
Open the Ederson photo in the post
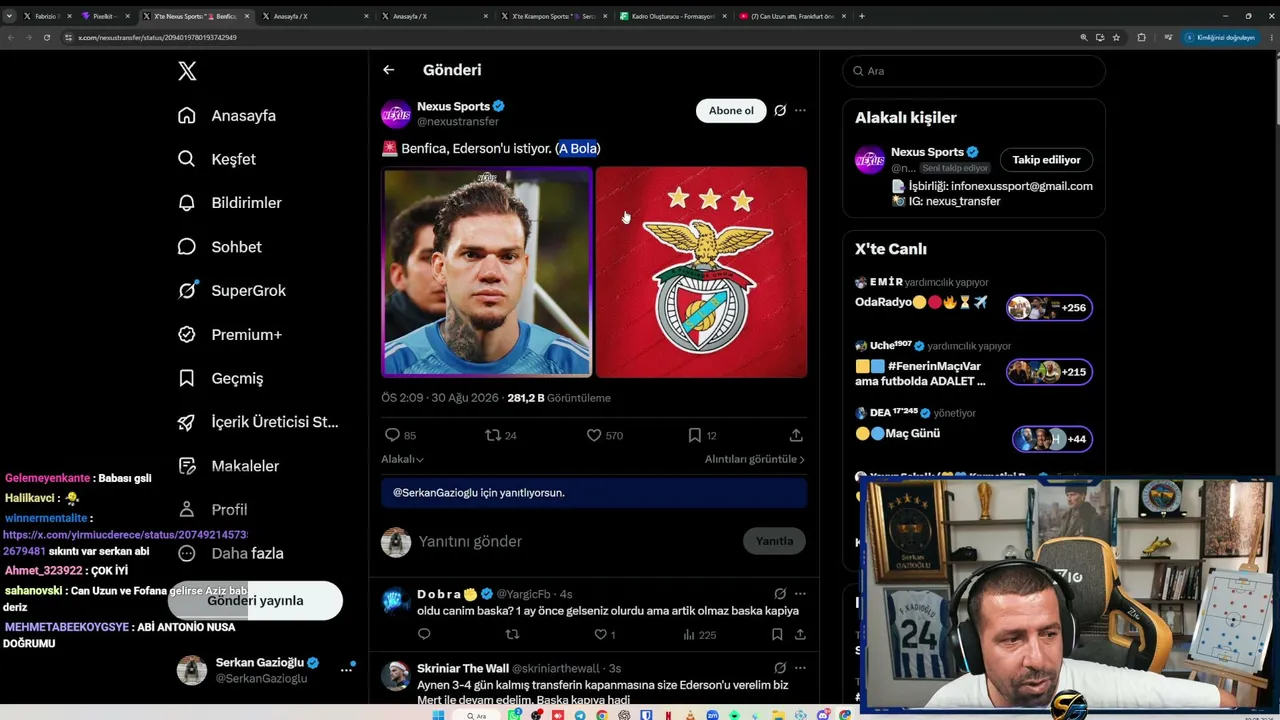[x=486, y=272]
